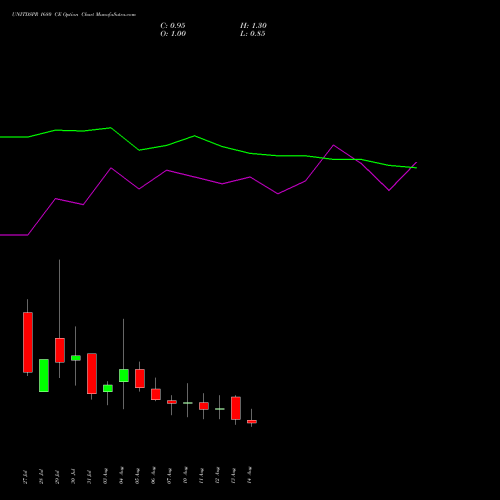The width and height of the screenshot is (500, 500).
Task: Select the green candle for 04 Aug
Action: pyautogui.click(x=124, y=375)
